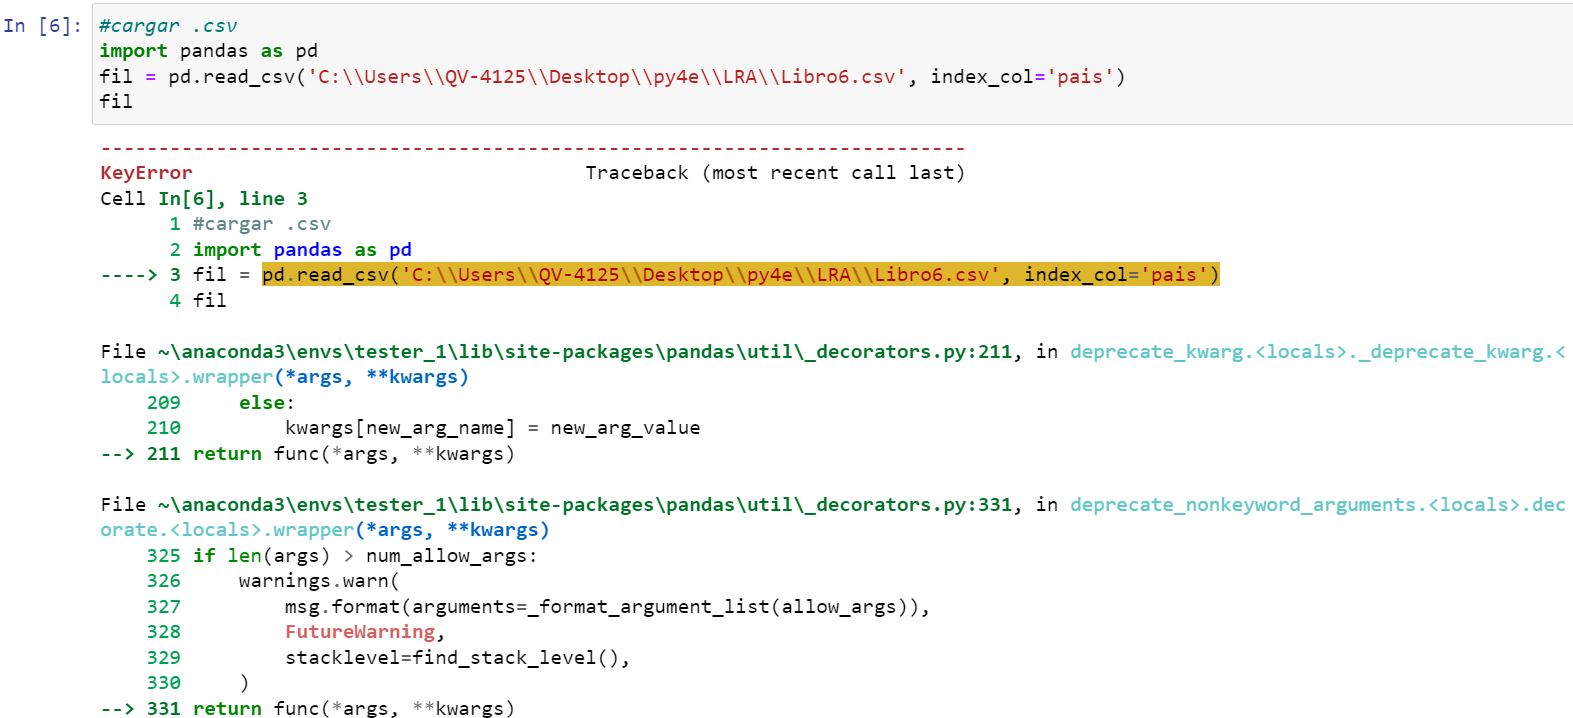The image size is (1573, 718).
Task: Click traceback line 210 kwargs[new_arg_name] assignment
Action: click(x=492, y=428)
